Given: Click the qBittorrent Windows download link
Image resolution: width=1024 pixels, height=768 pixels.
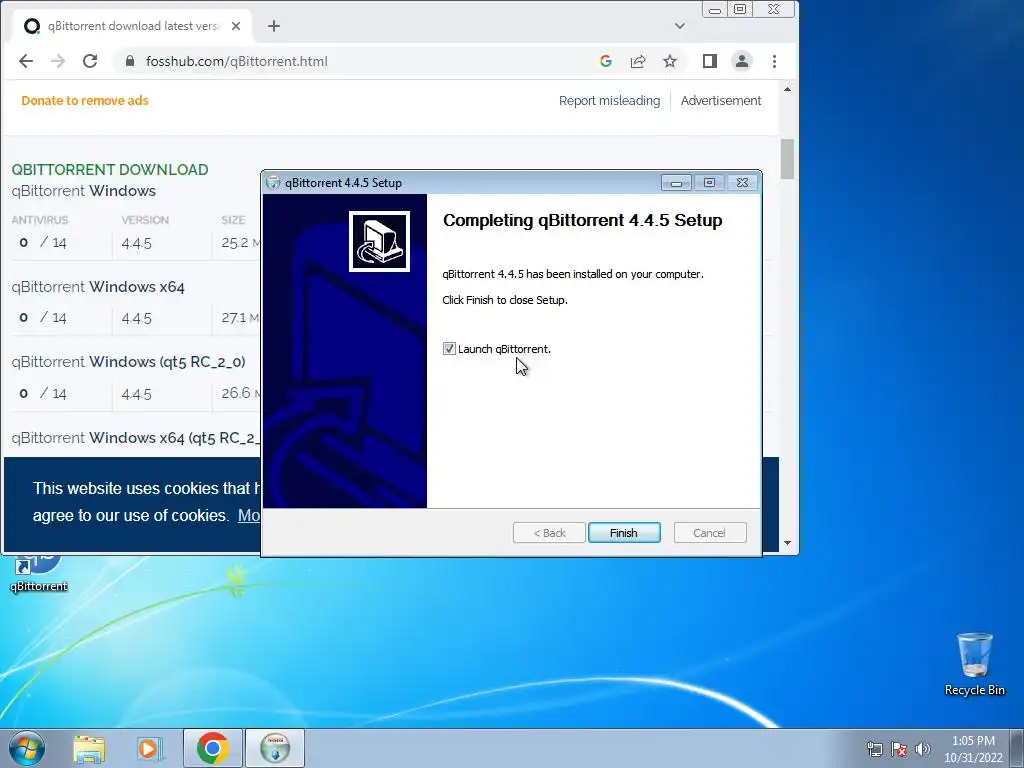Looking at the screenshot, I should [x=84, y=191].
